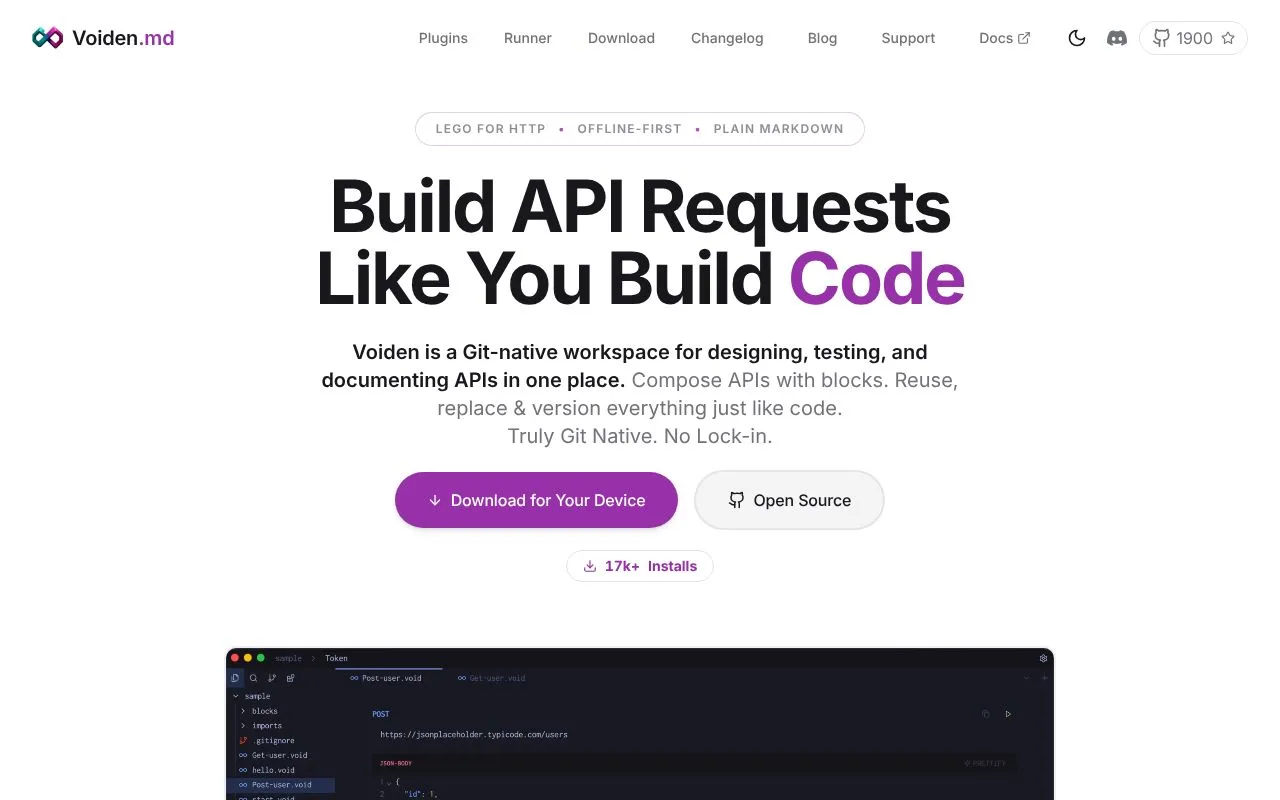
Task: Open the Support nav link
Action: pos(908,38)
